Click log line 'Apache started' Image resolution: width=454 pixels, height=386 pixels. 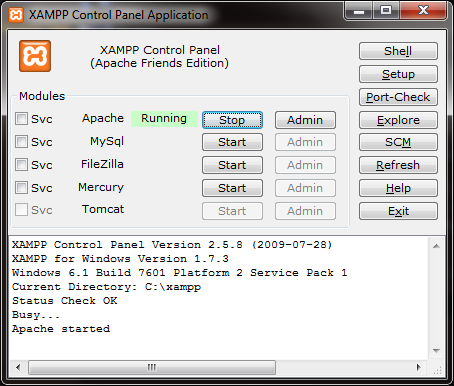coord(61,329)
